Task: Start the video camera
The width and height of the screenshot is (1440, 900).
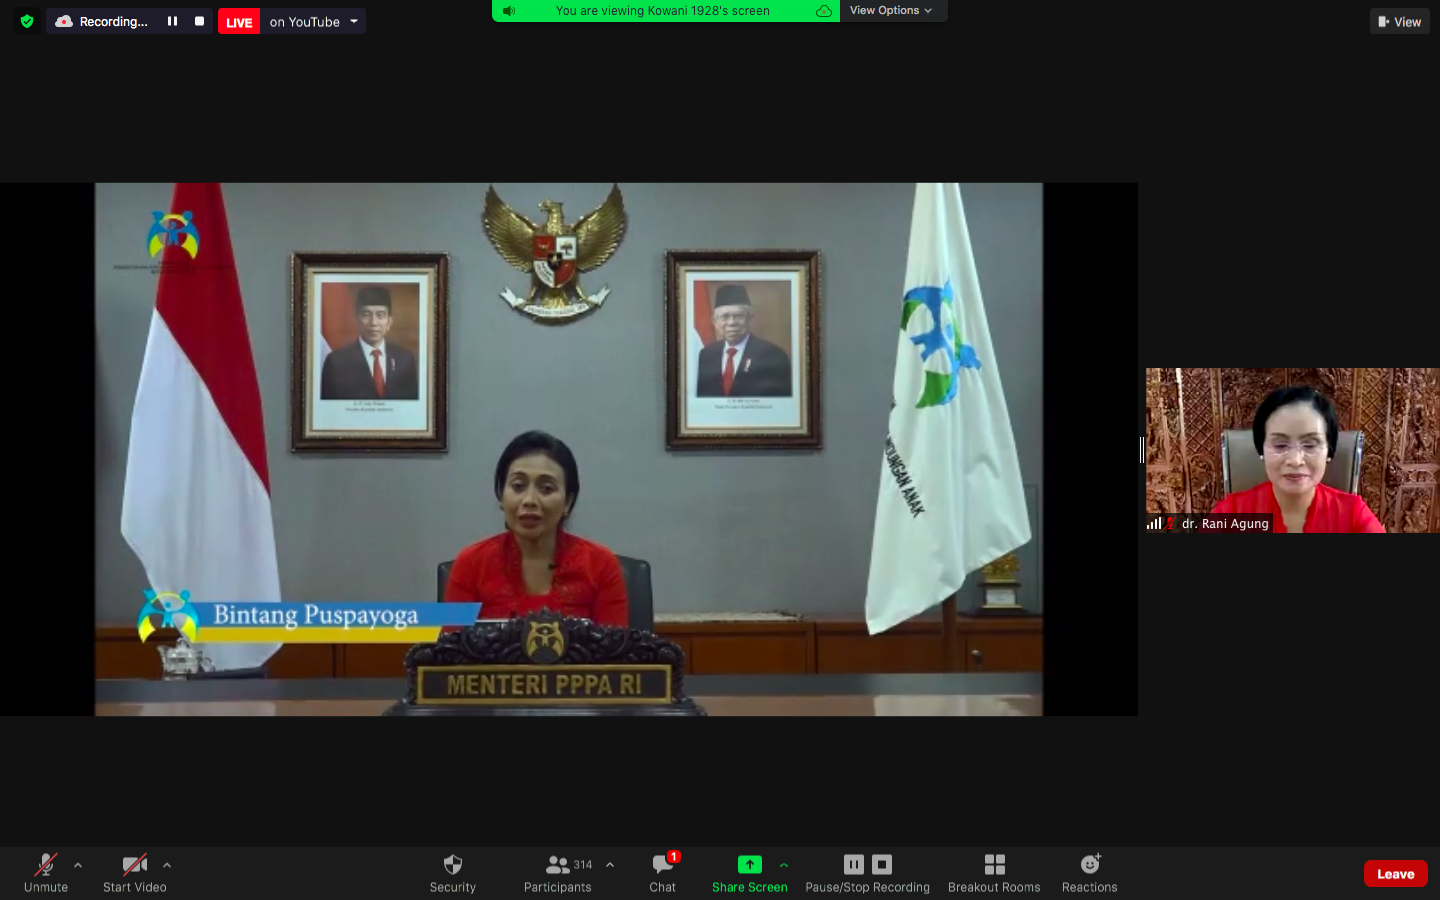Action: [x=134, y=872]
